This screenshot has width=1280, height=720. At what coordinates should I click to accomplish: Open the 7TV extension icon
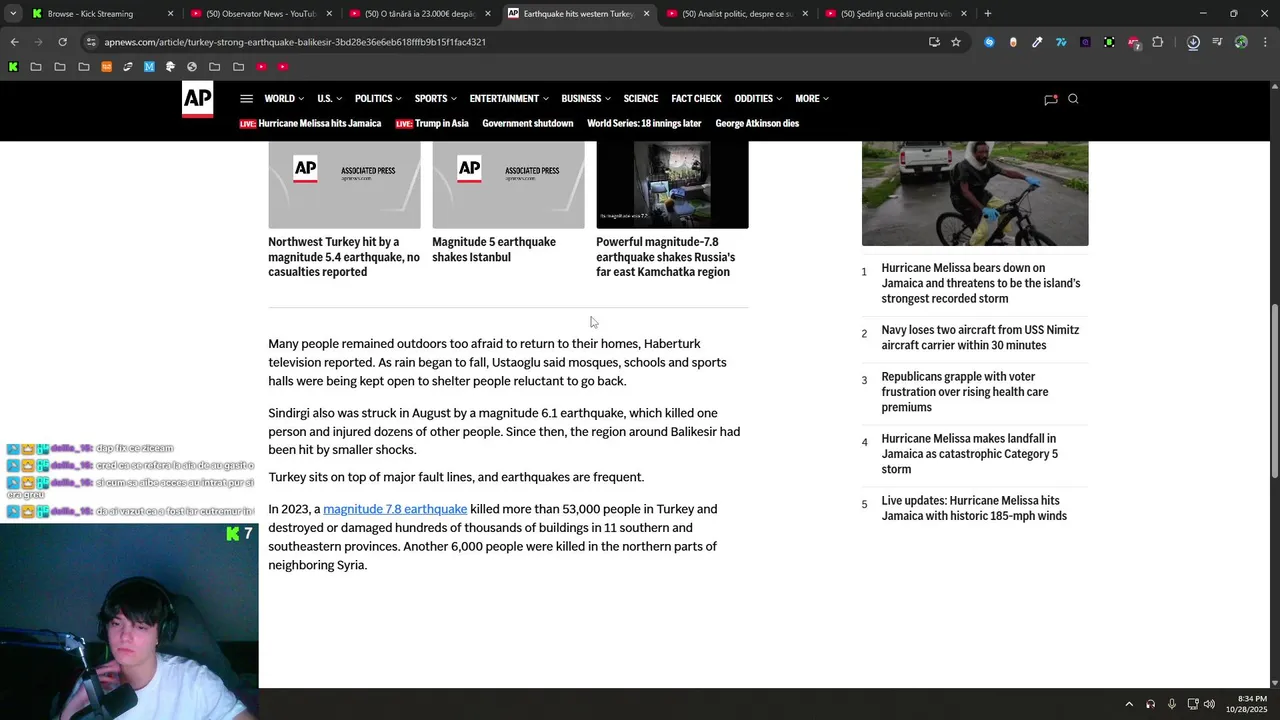1061,42
